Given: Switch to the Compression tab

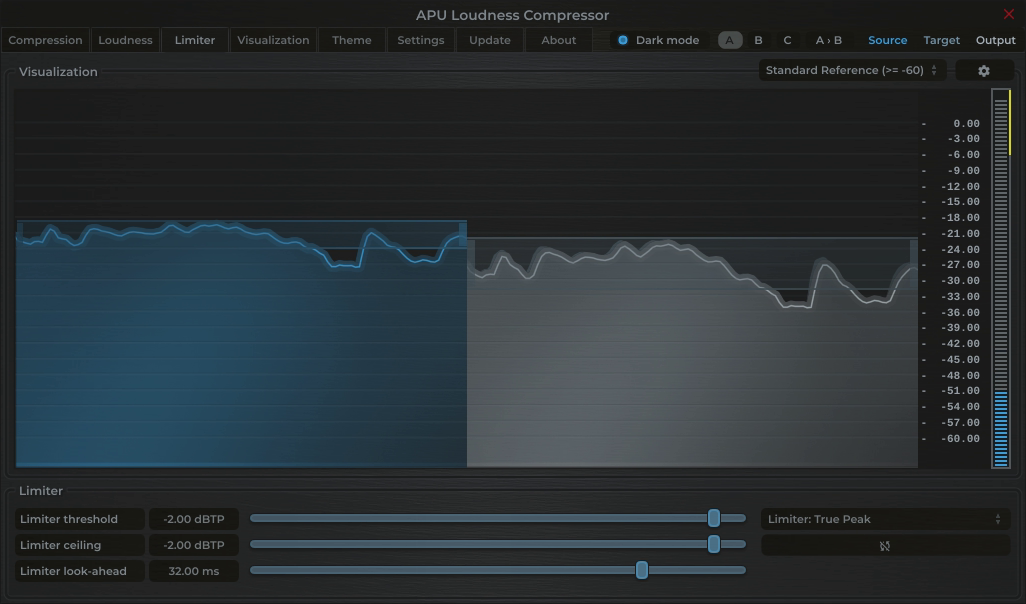Looking at the screenshot, I should pyautogui.click(x=45, y=40).
